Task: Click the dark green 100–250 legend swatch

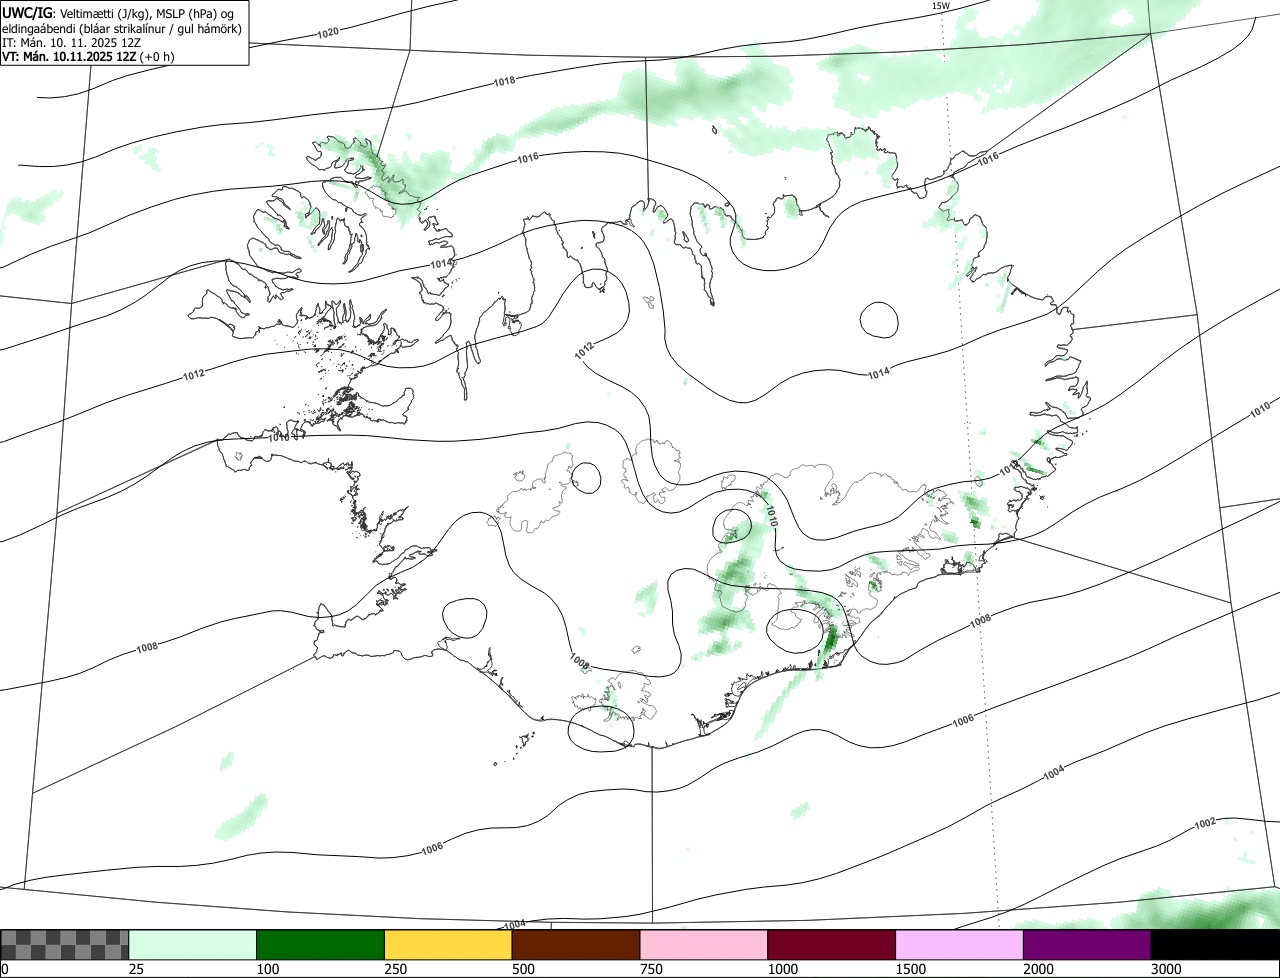Action: pos(321,944)
